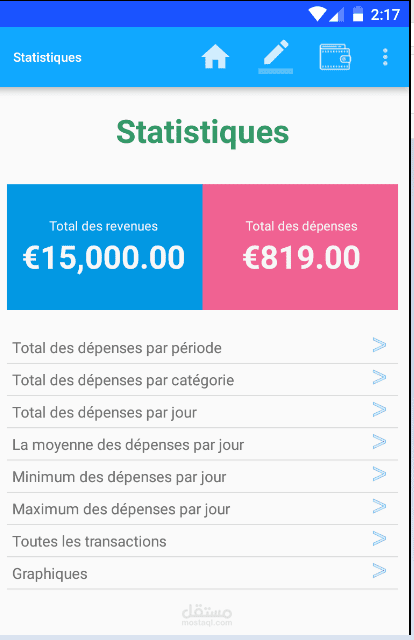
Task: Open the three-dot overflow menu
Action: tap(385, 57)
